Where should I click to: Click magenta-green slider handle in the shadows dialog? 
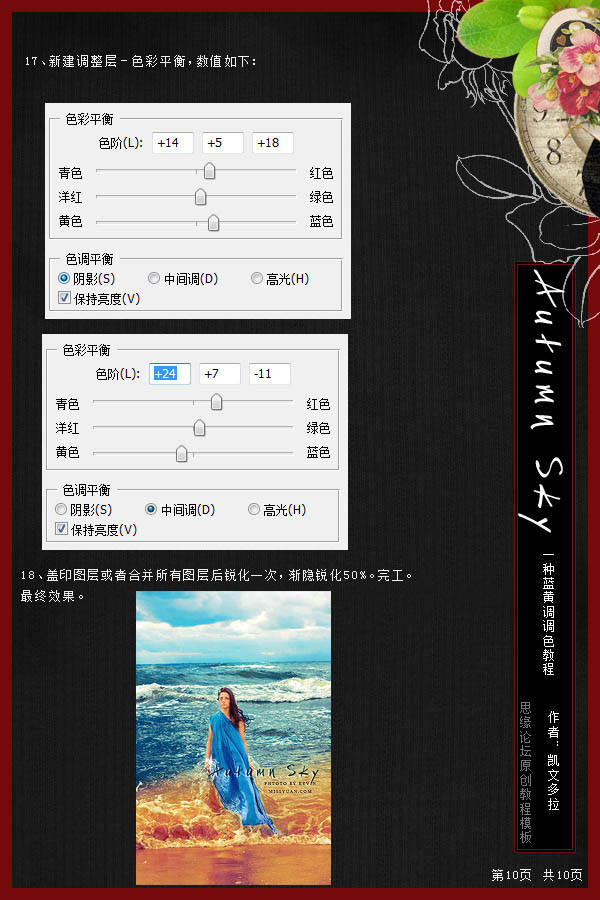tap(201, 197)
